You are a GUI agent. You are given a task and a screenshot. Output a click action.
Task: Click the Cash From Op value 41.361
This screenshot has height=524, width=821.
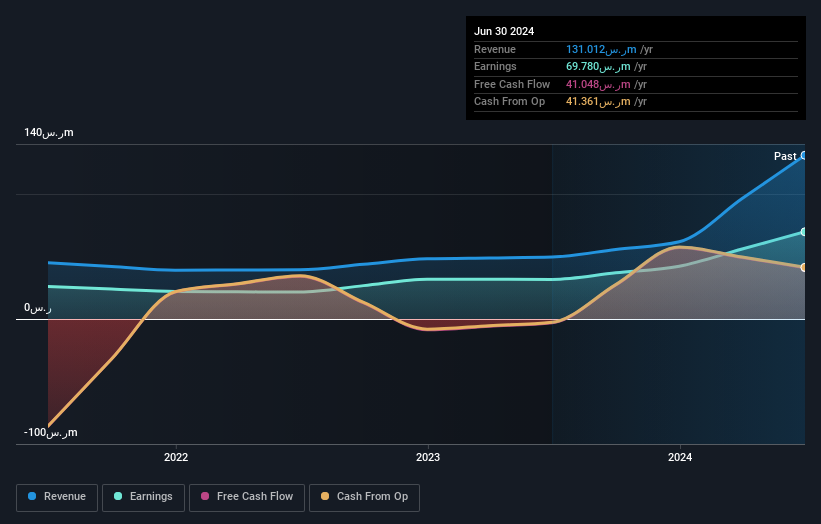598,102
